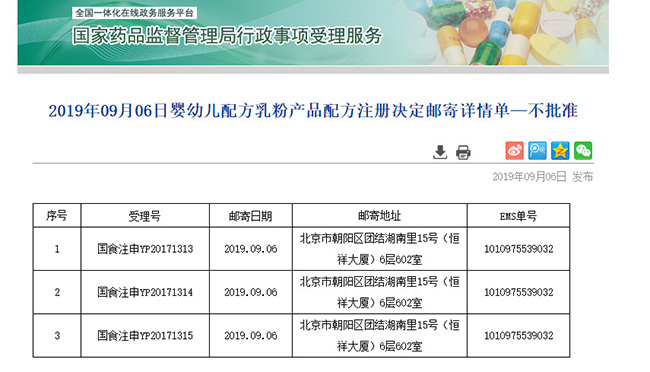650x372 pixels.
Task: Click serial number 2 in the table
Action: click(57, 292)
